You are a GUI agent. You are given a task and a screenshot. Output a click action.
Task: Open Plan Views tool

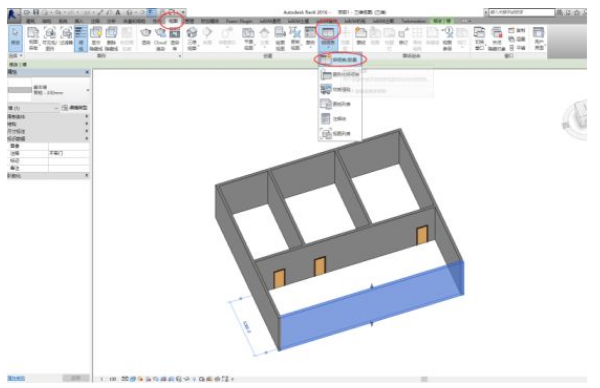(x=248, y=39)
